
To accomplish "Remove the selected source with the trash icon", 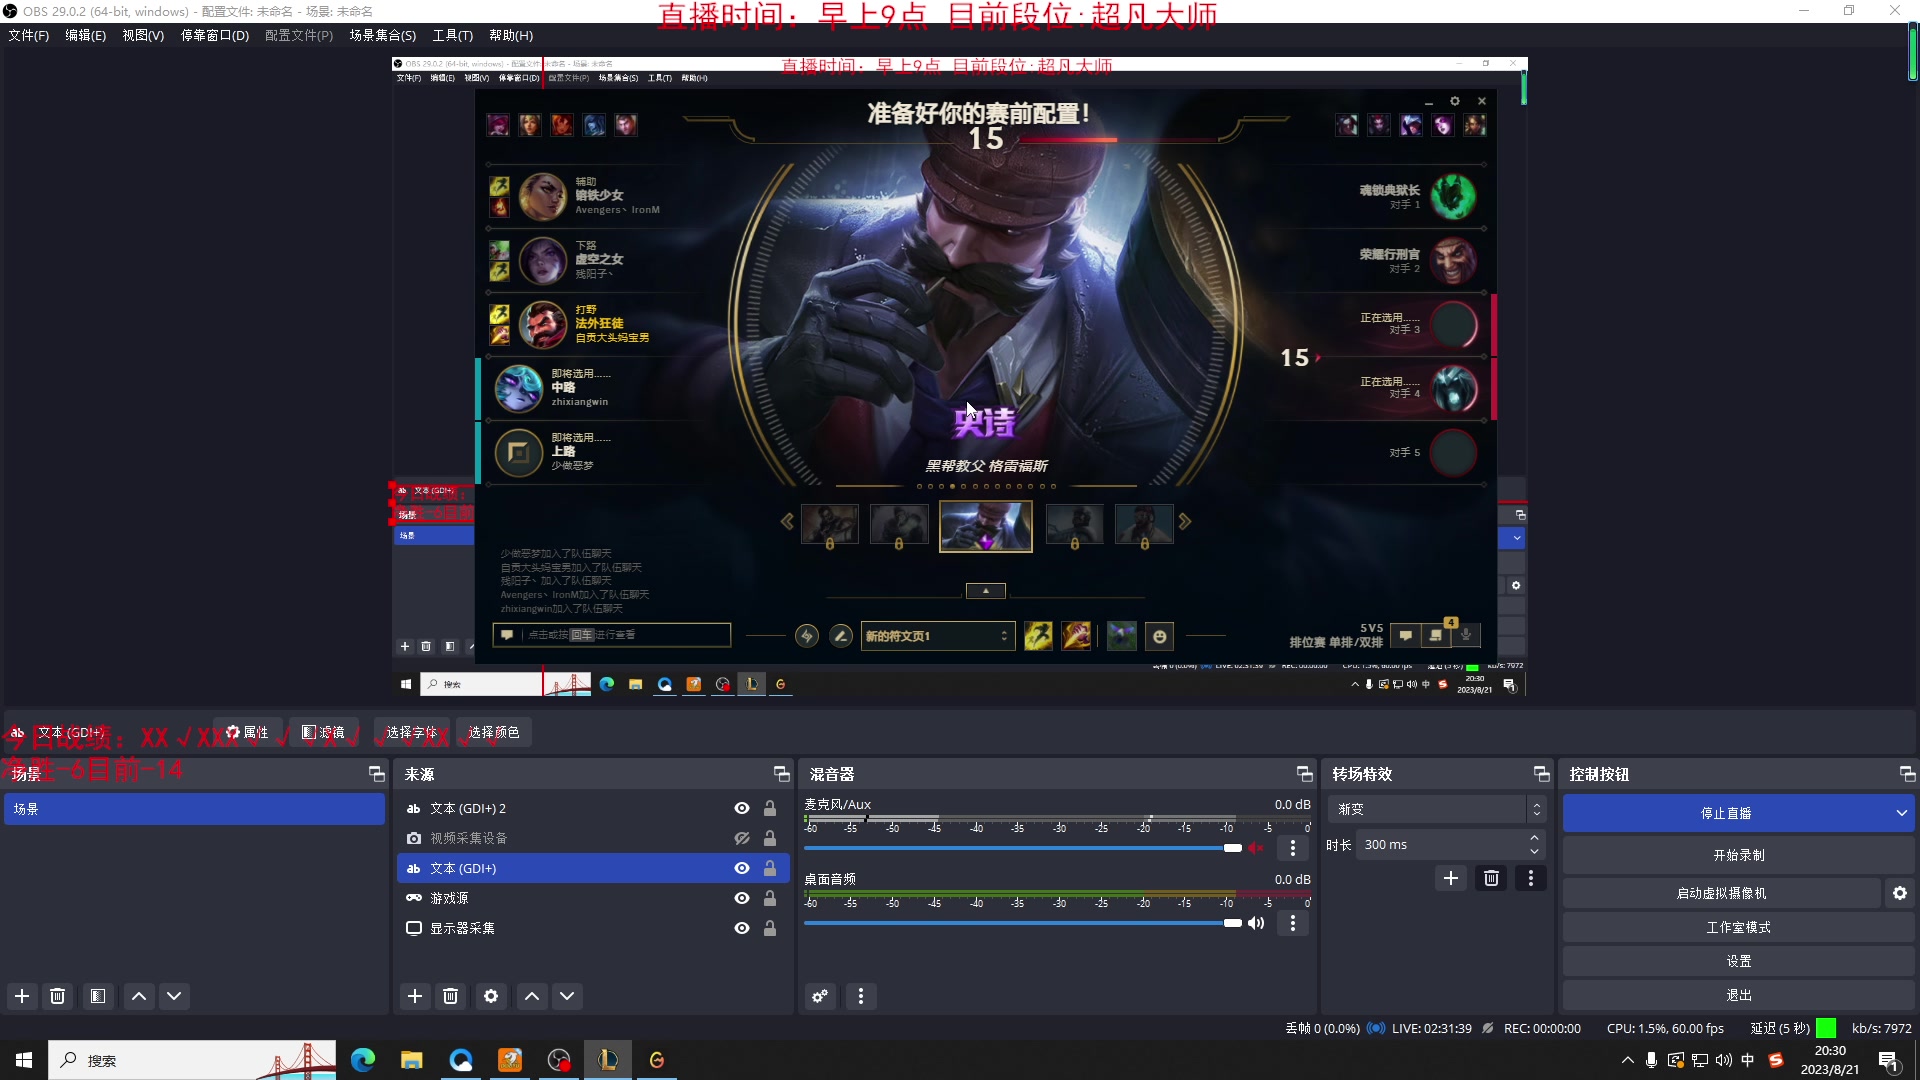I will click(451, 996).
